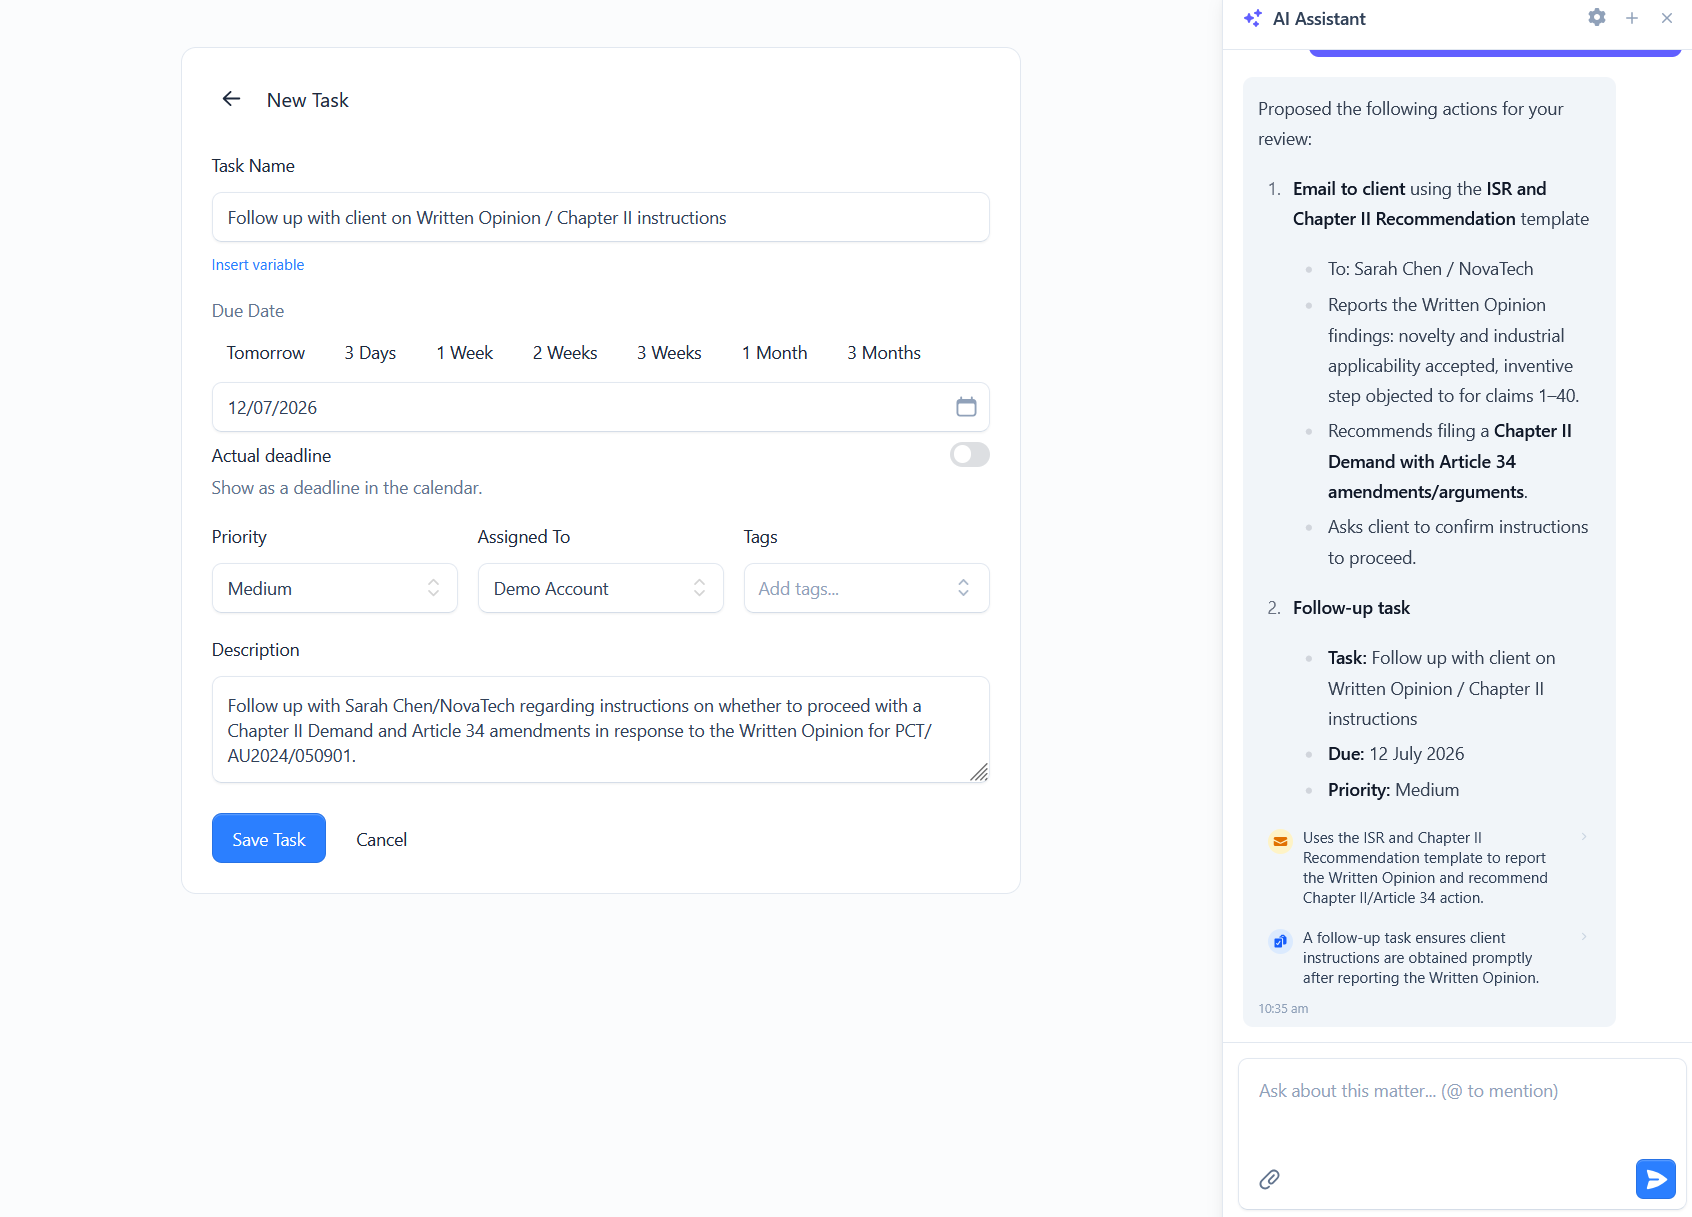This screenshot has height=1217, width=1692.
Task: Click the orange email action icon
Action: pos(1280,841)
